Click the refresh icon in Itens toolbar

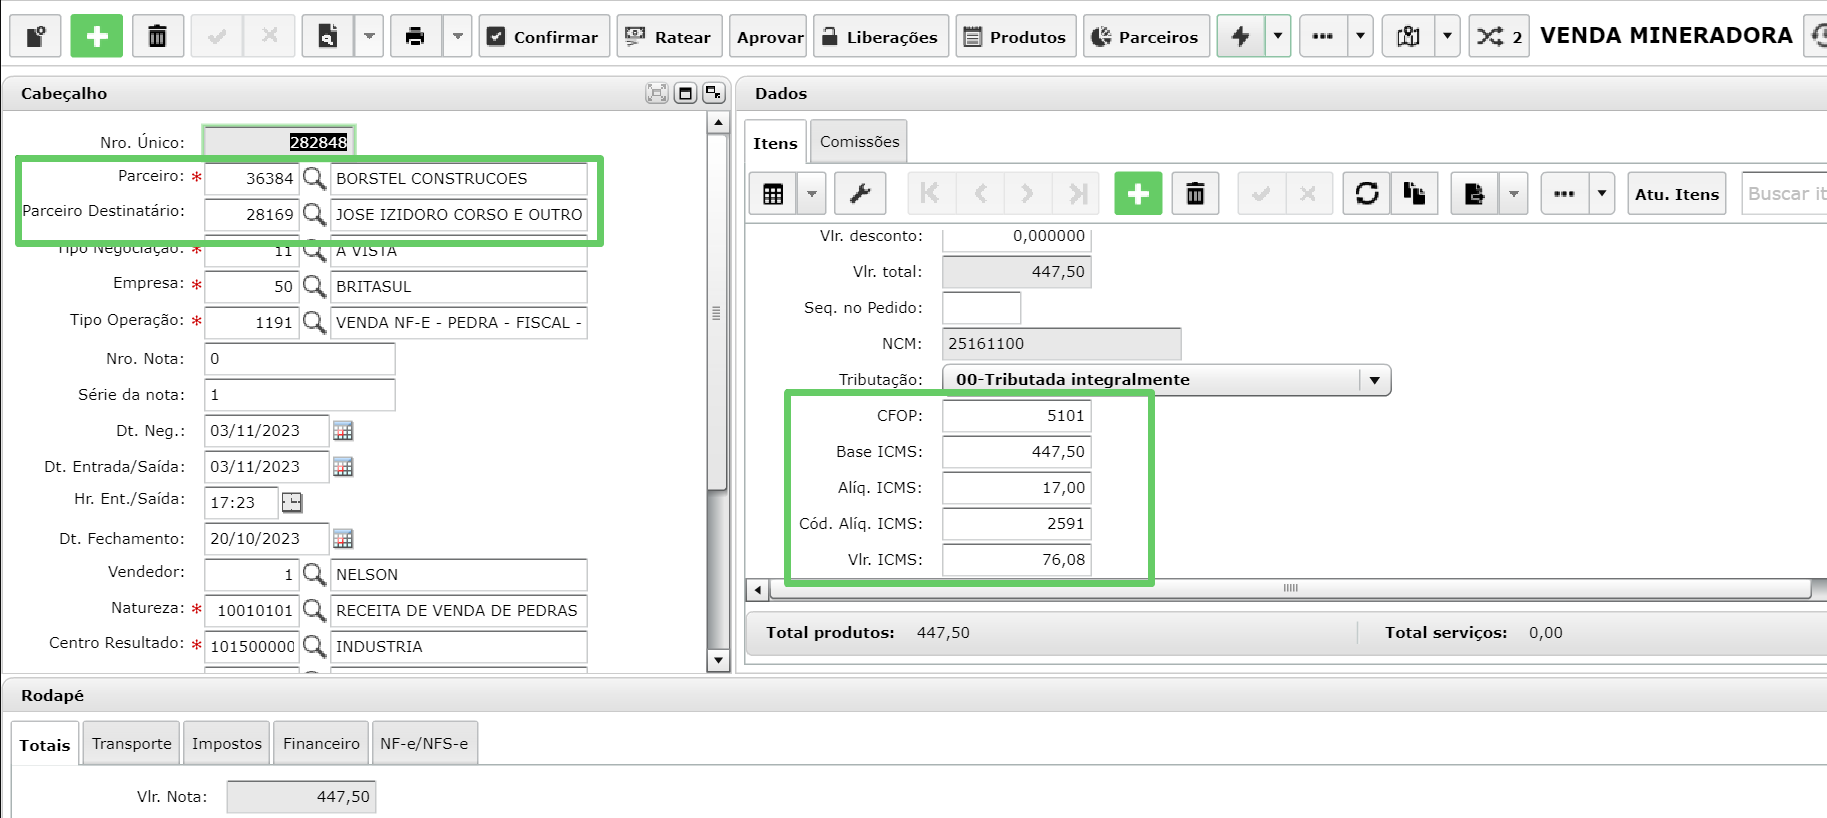(1367, 194)
